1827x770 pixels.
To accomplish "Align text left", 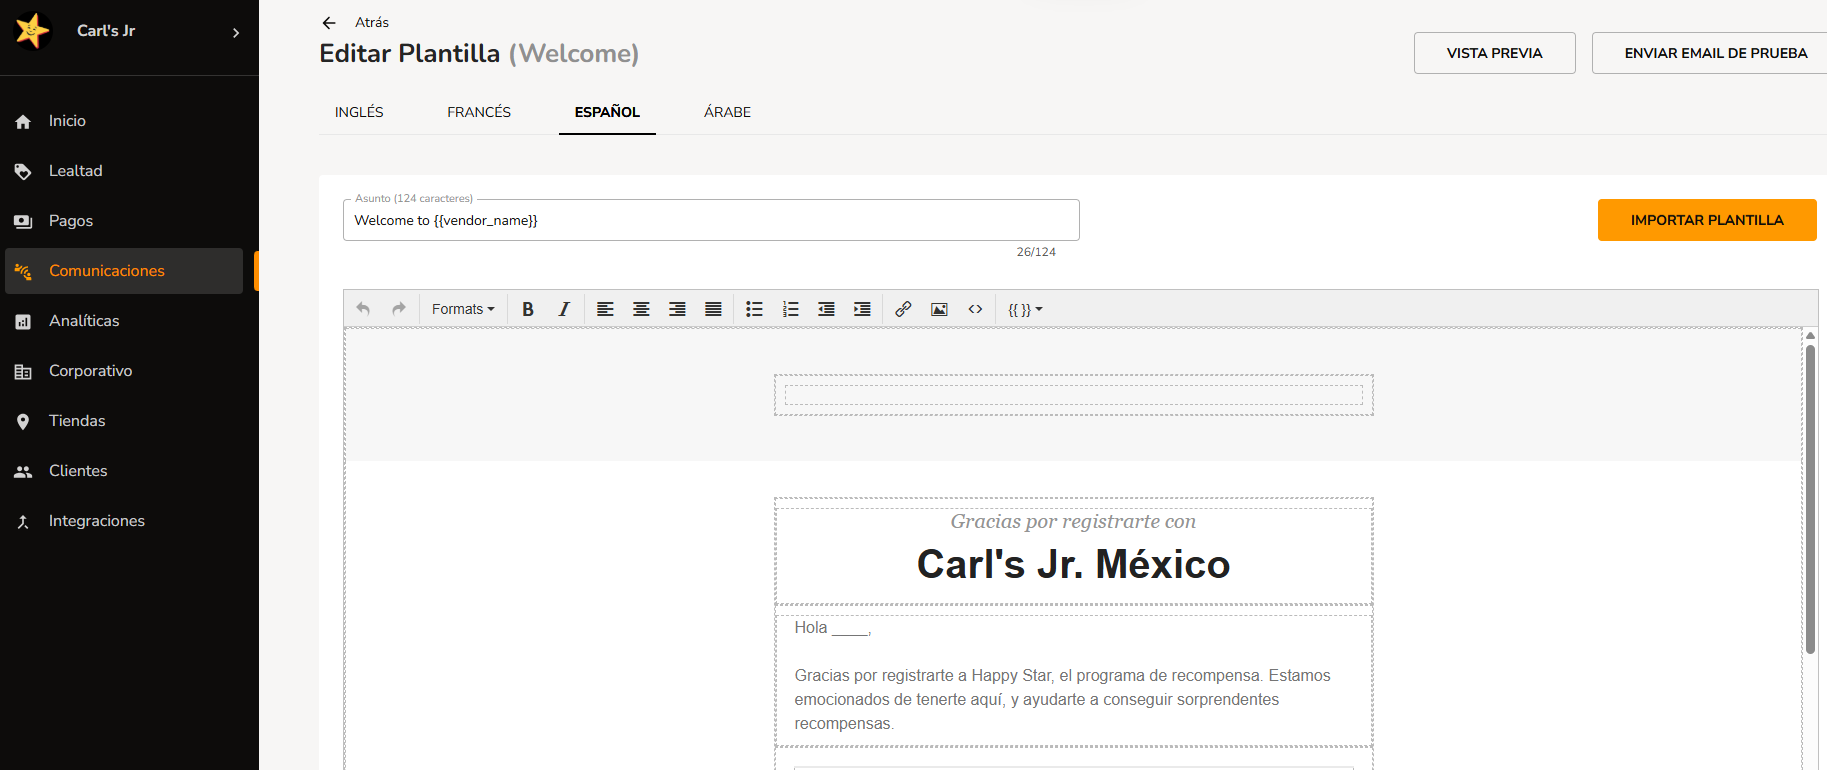I will click(605, 309).
